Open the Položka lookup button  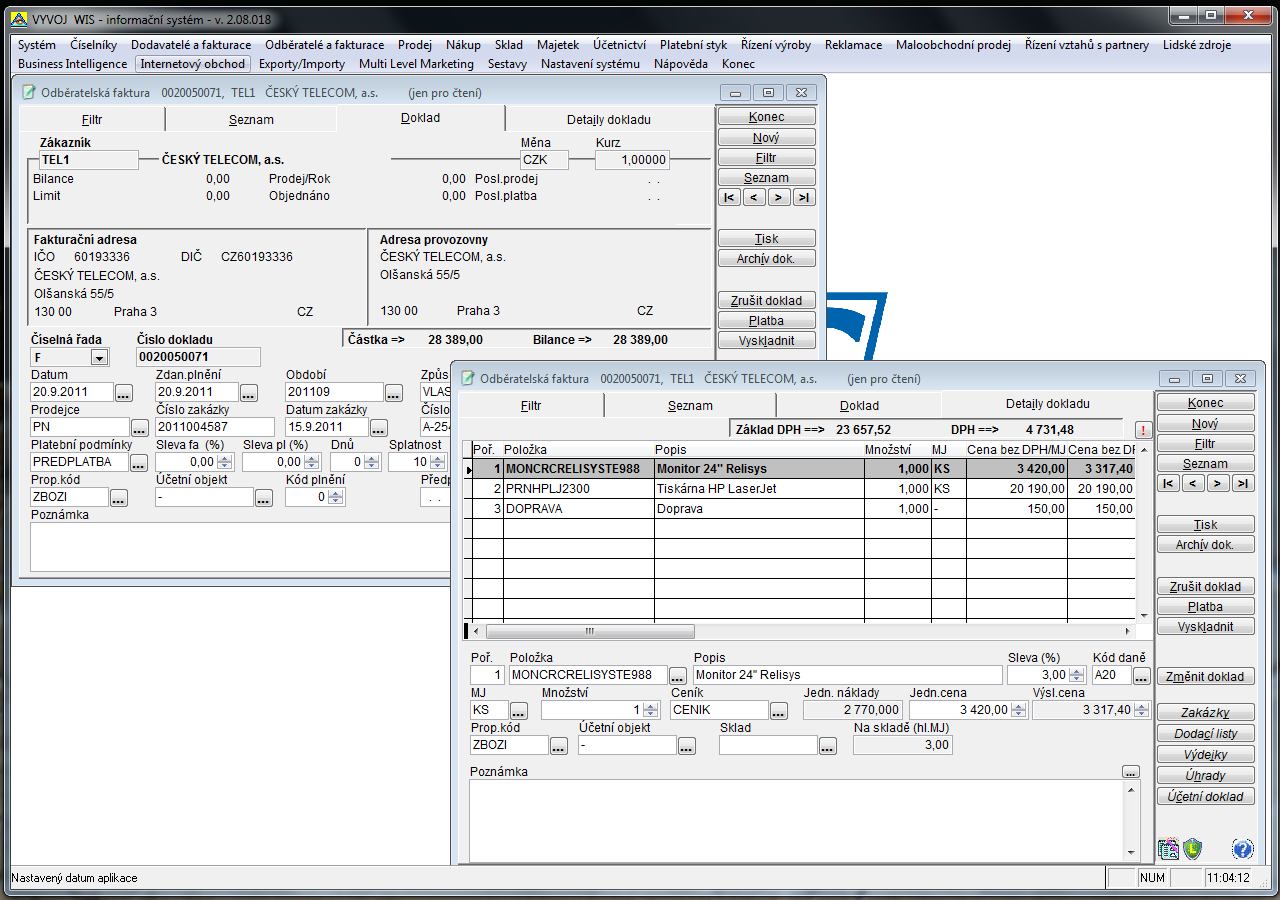678,675
